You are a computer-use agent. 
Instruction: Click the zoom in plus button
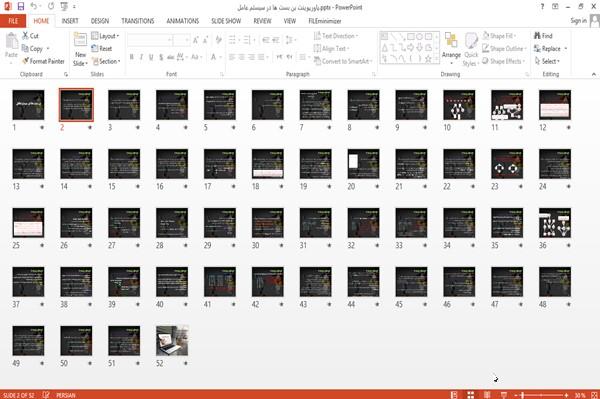(x=566, y=395)
